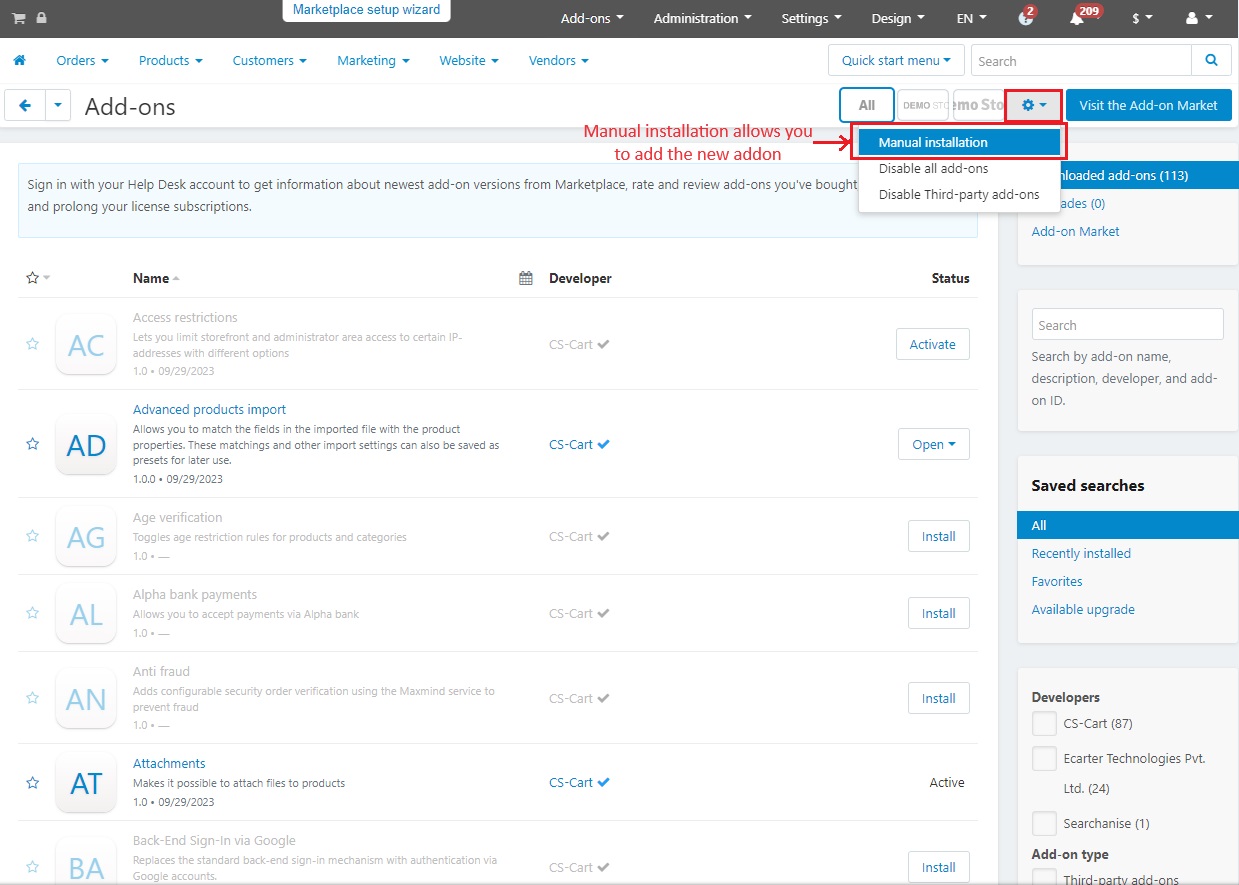1239x885 pixels.
Task: Mark Anti fraud as favorite star
Action: point(32,698)
